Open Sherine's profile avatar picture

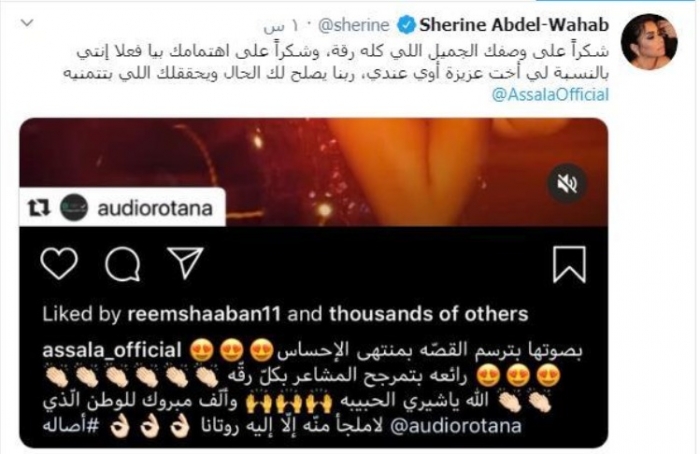click(x=649, y=42)
